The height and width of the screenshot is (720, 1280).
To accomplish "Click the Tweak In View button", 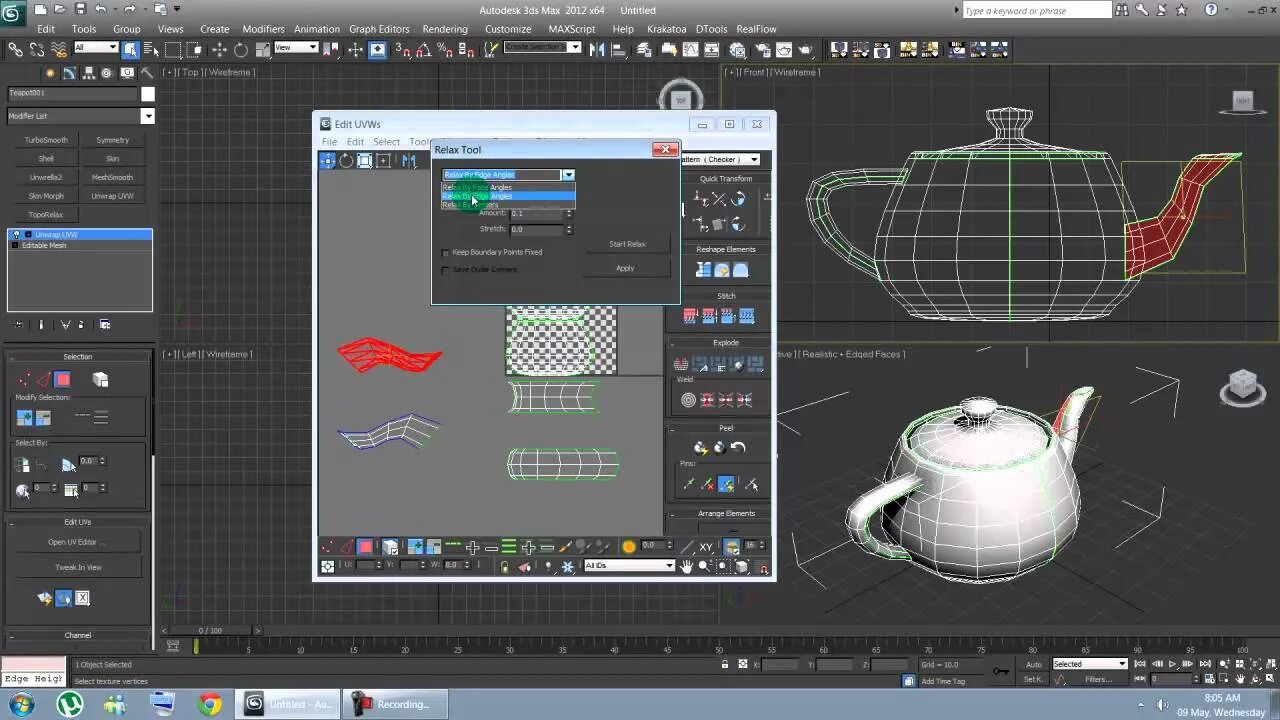I will (x=78, y=567).
